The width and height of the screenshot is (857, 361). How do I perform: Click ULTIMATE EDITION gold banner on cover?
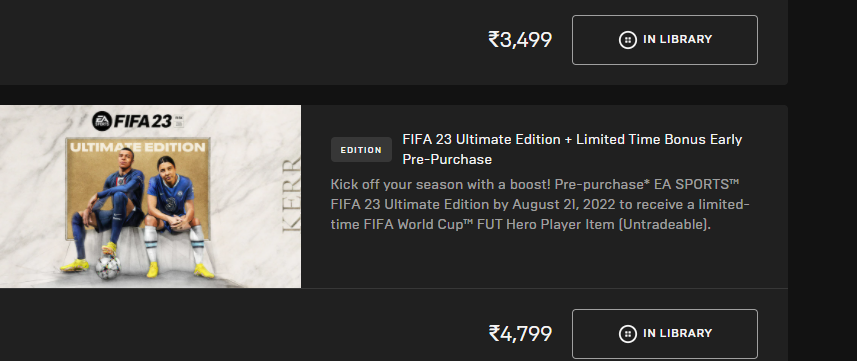137,147
